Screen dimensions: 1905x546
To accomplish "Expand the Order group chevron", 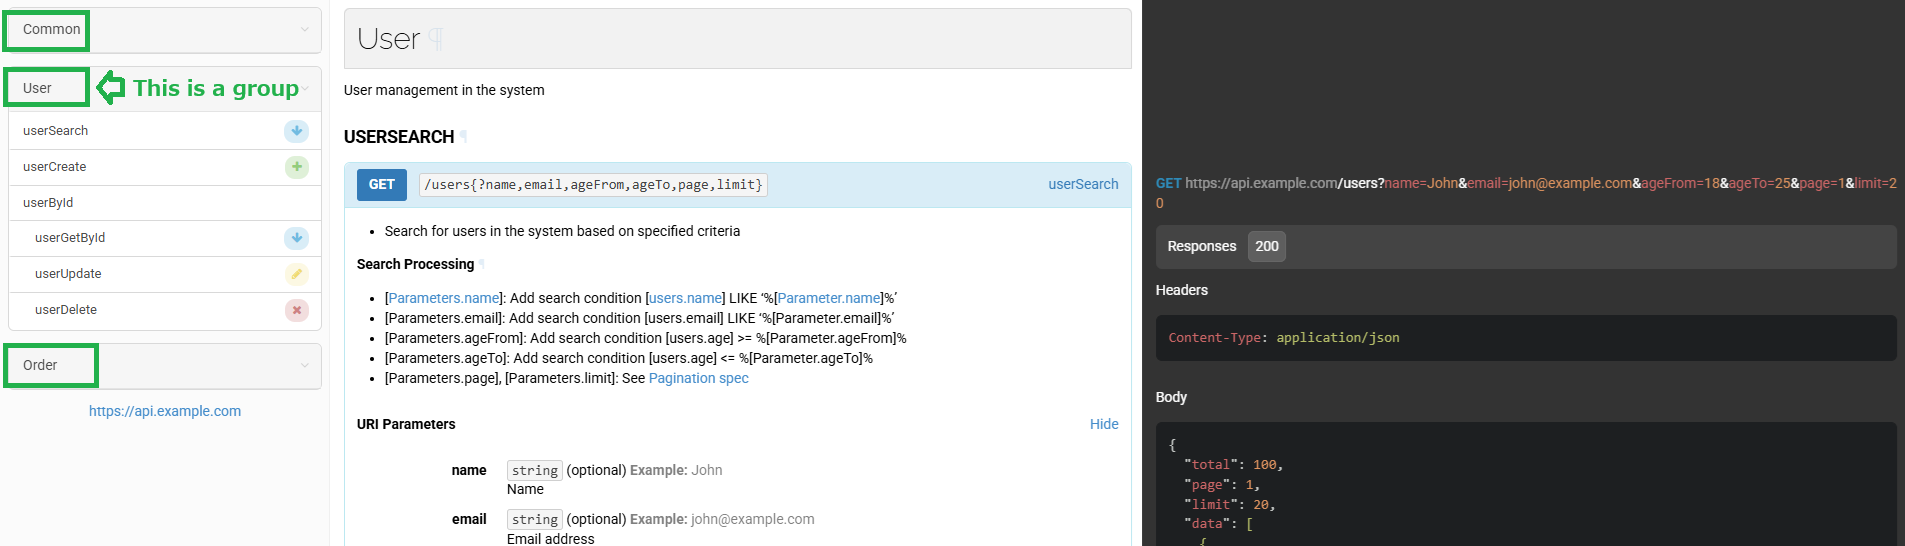I will coord(305,365).
